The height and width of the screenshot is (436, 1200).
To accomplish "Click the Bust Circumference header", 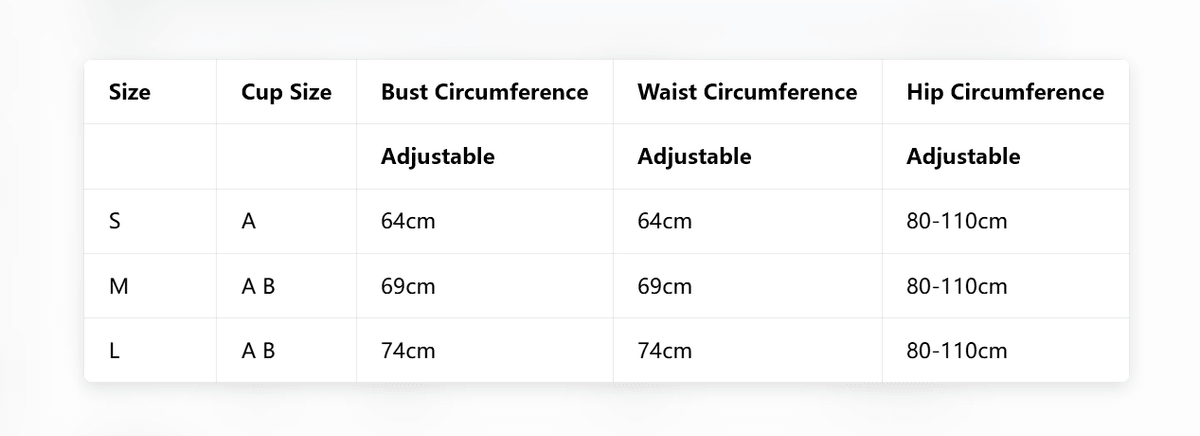I will [x=484, y=93].
